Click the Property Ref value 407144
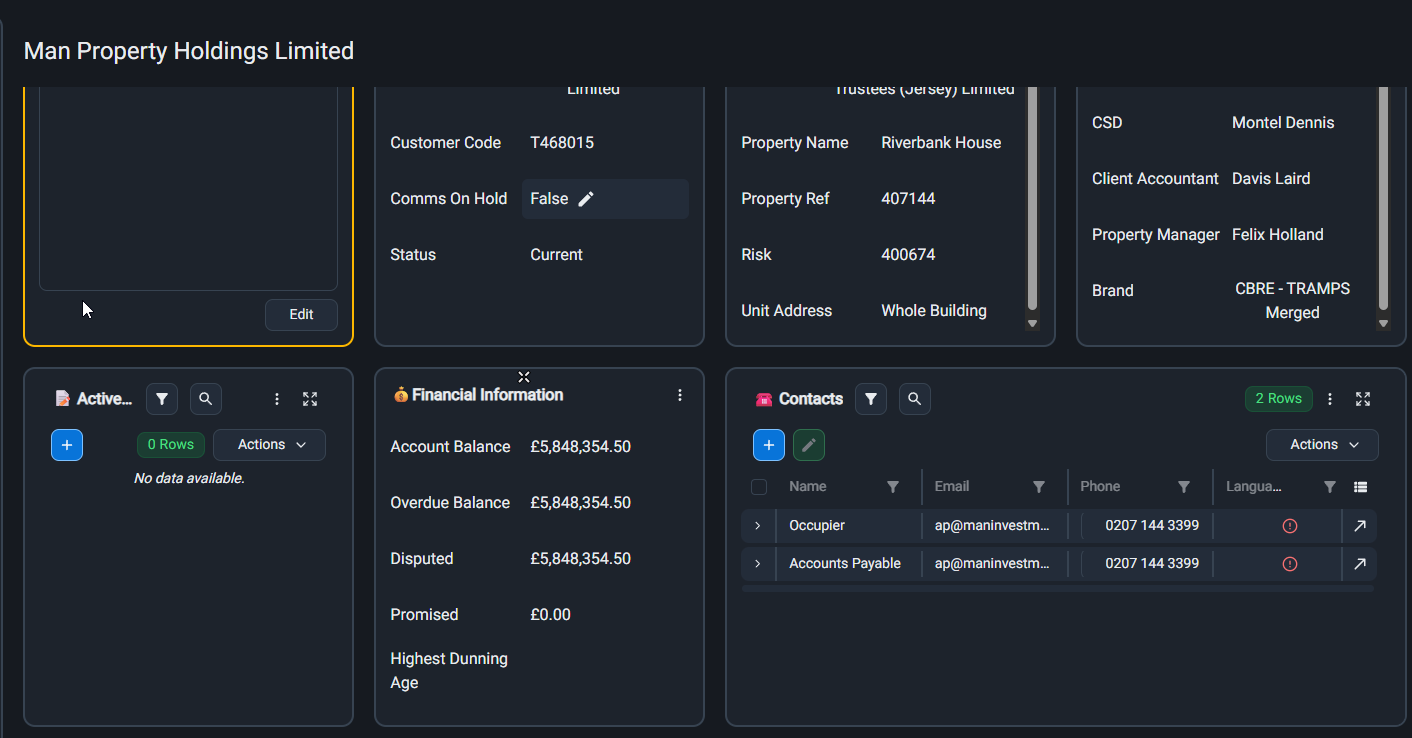The image size is (1412, 738). click(908, 199)
